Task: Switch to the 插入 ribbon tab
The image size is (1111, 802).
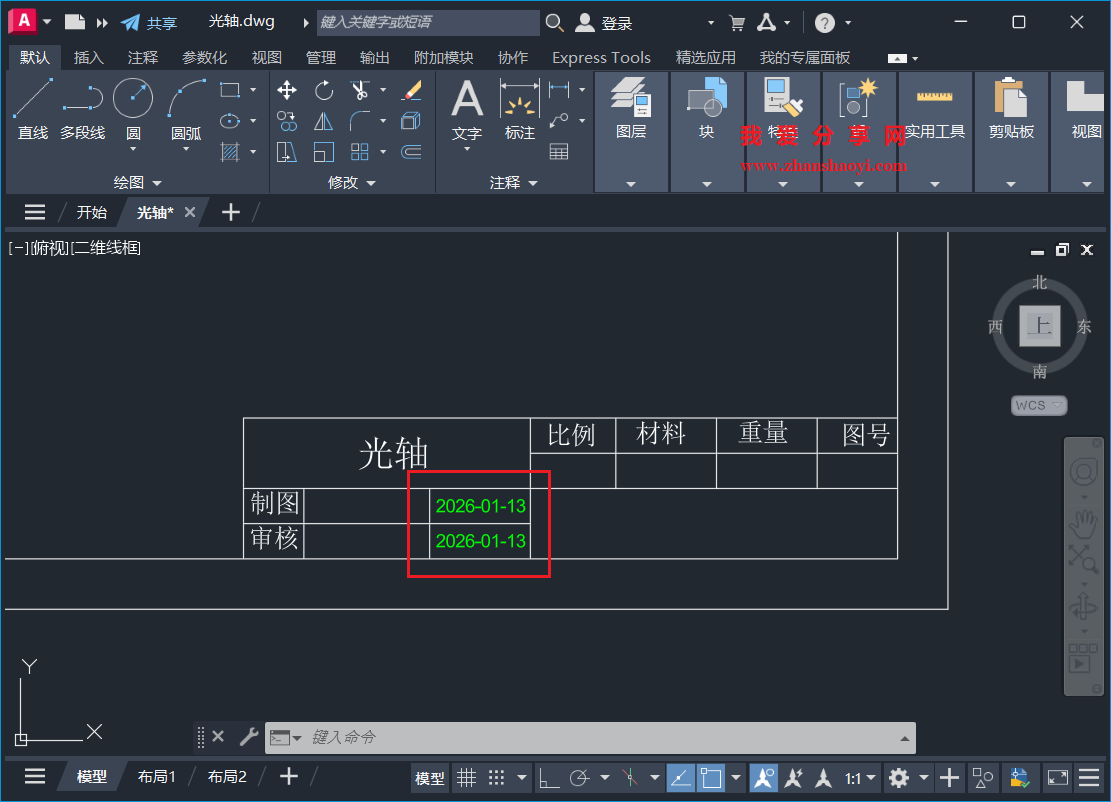Action: (89, 57)
